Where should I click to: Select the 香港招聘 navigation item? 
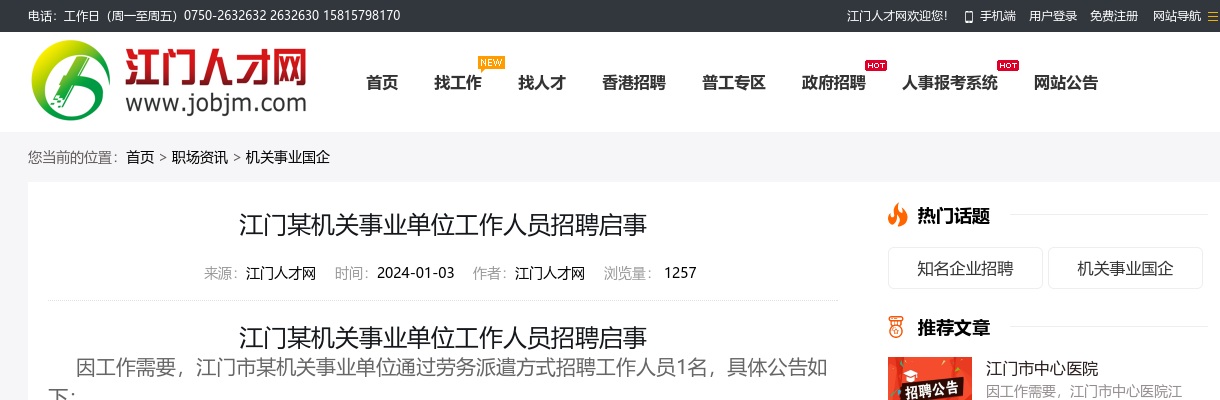634,83
